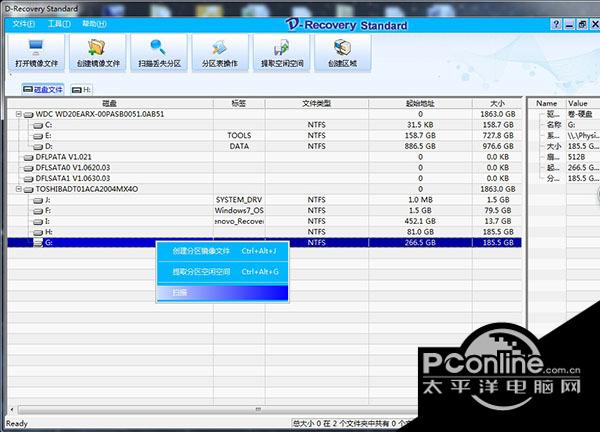This screenshot has height=432, width=600.
Task: Click drive icon next to E:
Action: [x=38, y=136]
